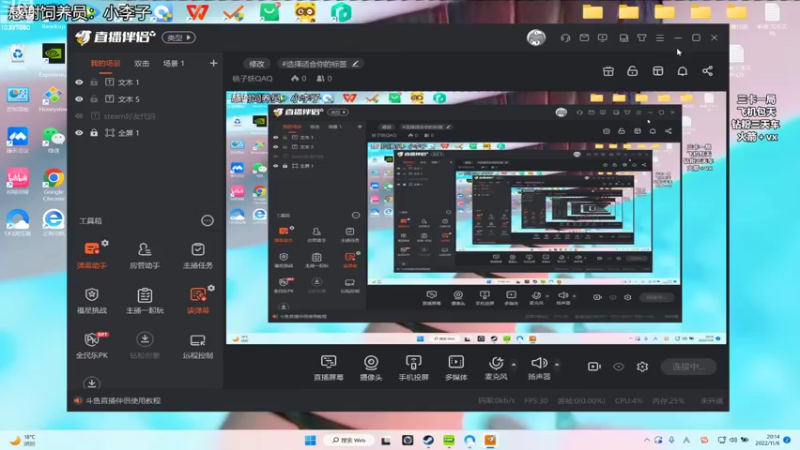Open the mail messages icon
800x450 pixels.
click(584, 38)
